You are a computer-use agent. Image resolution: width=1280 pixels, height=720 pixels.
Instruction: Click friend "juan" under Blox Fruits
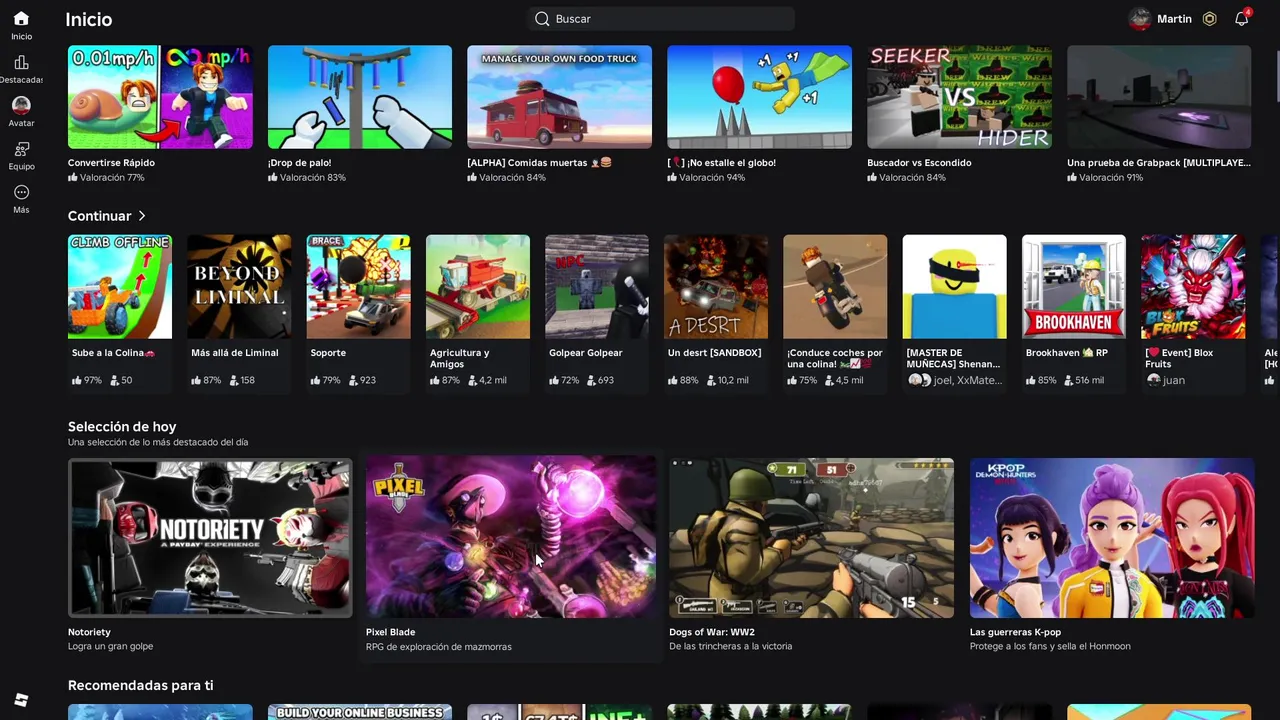(x=1174, y=380)
